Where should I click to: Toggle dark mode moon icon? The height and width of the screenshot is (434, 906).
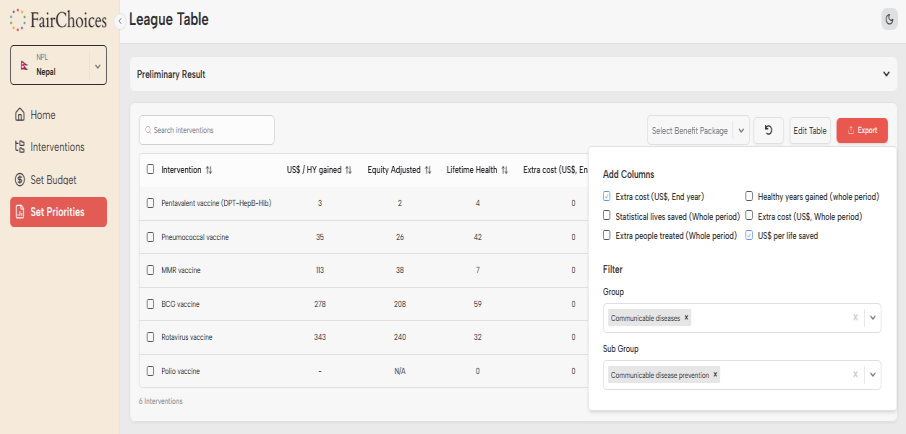[889, 19]
